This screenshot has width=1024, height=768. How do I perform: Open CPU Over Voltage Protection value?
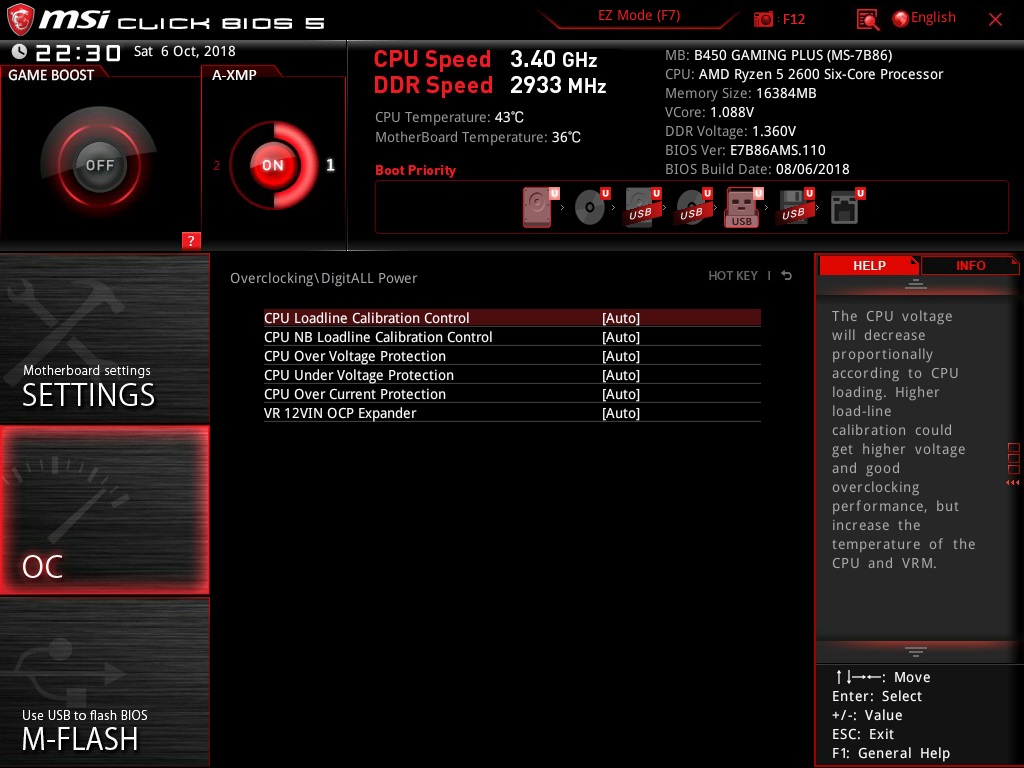(621, 356)
